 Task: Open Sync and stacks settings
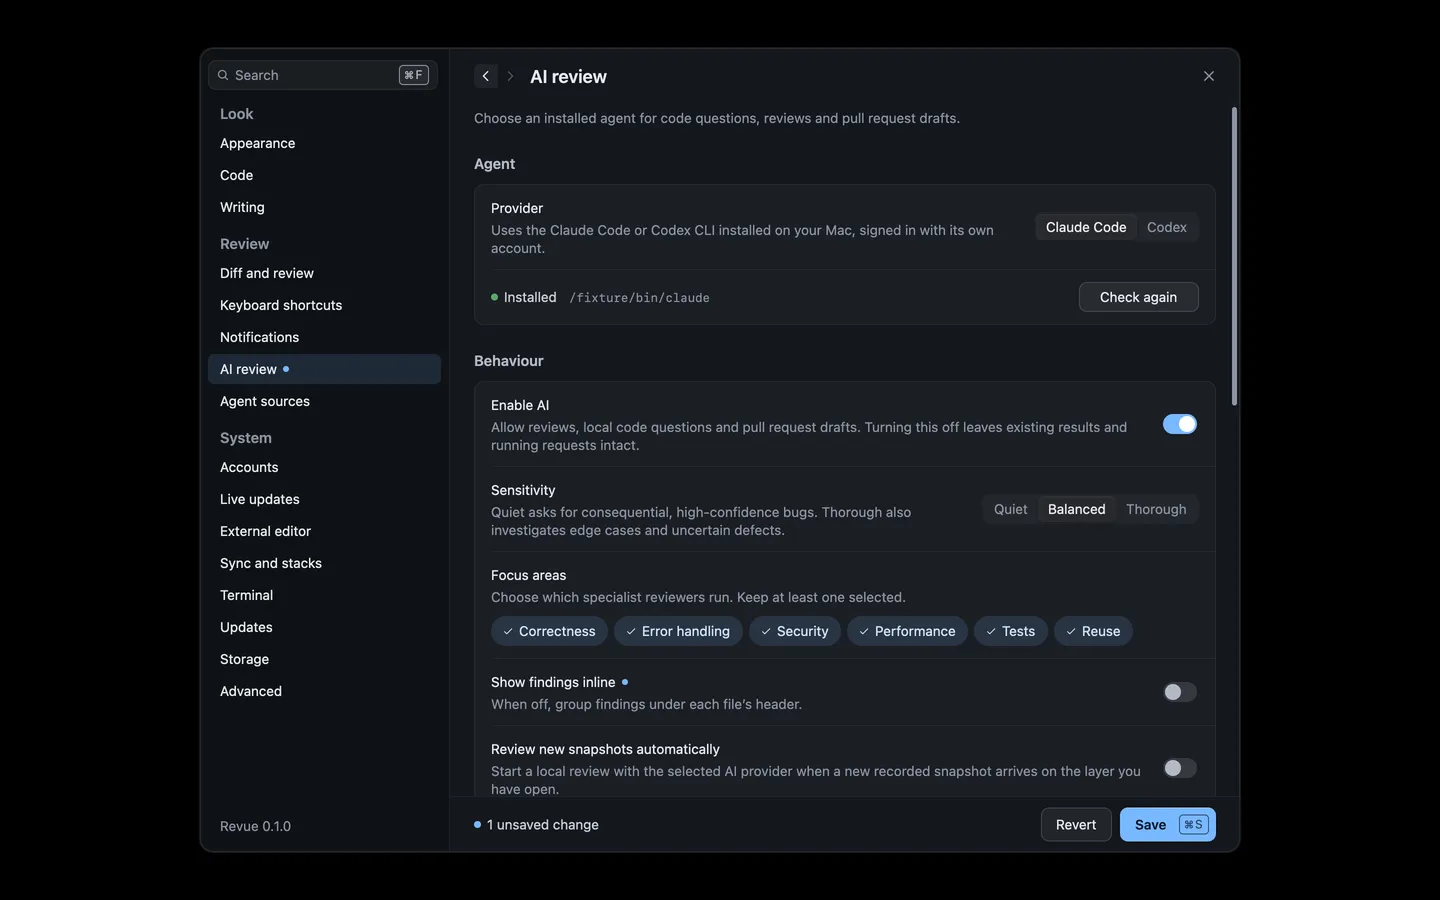pos(324,563)
